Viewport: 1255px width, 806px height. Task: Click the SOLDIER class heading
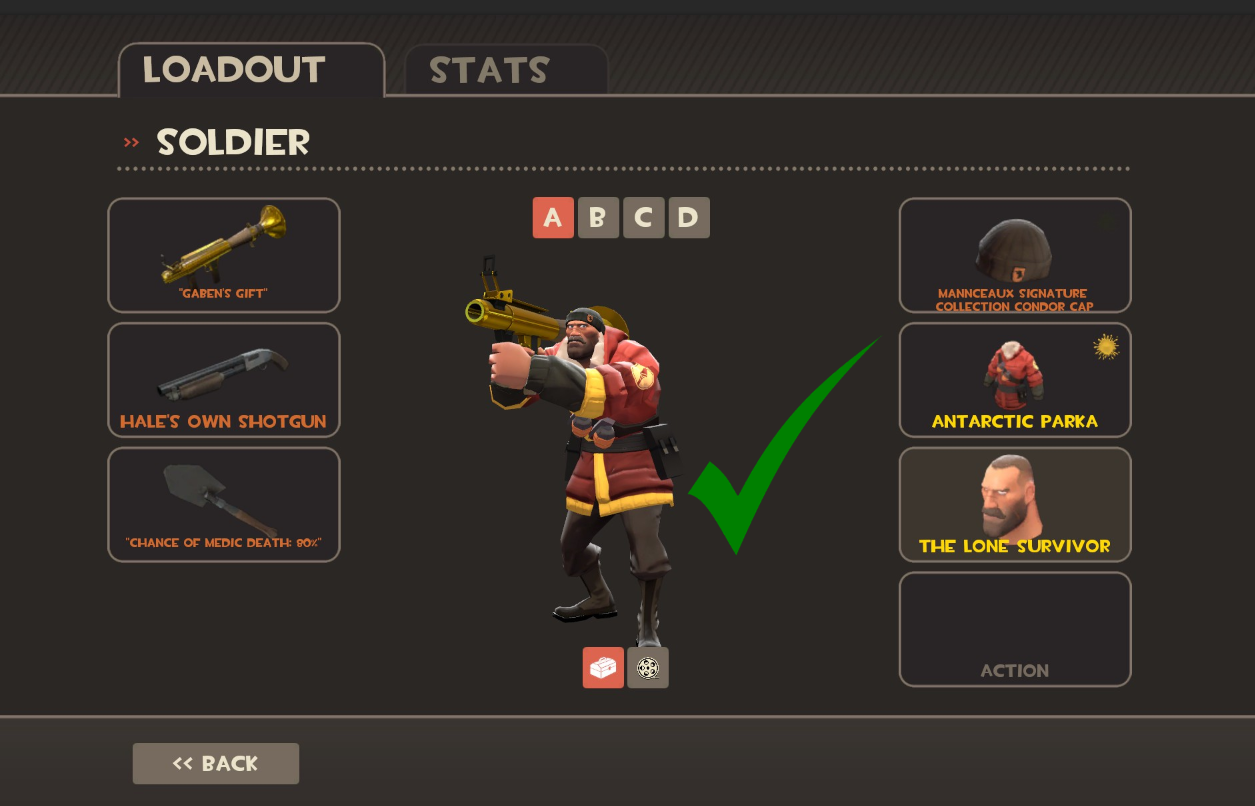click(233, 142)
